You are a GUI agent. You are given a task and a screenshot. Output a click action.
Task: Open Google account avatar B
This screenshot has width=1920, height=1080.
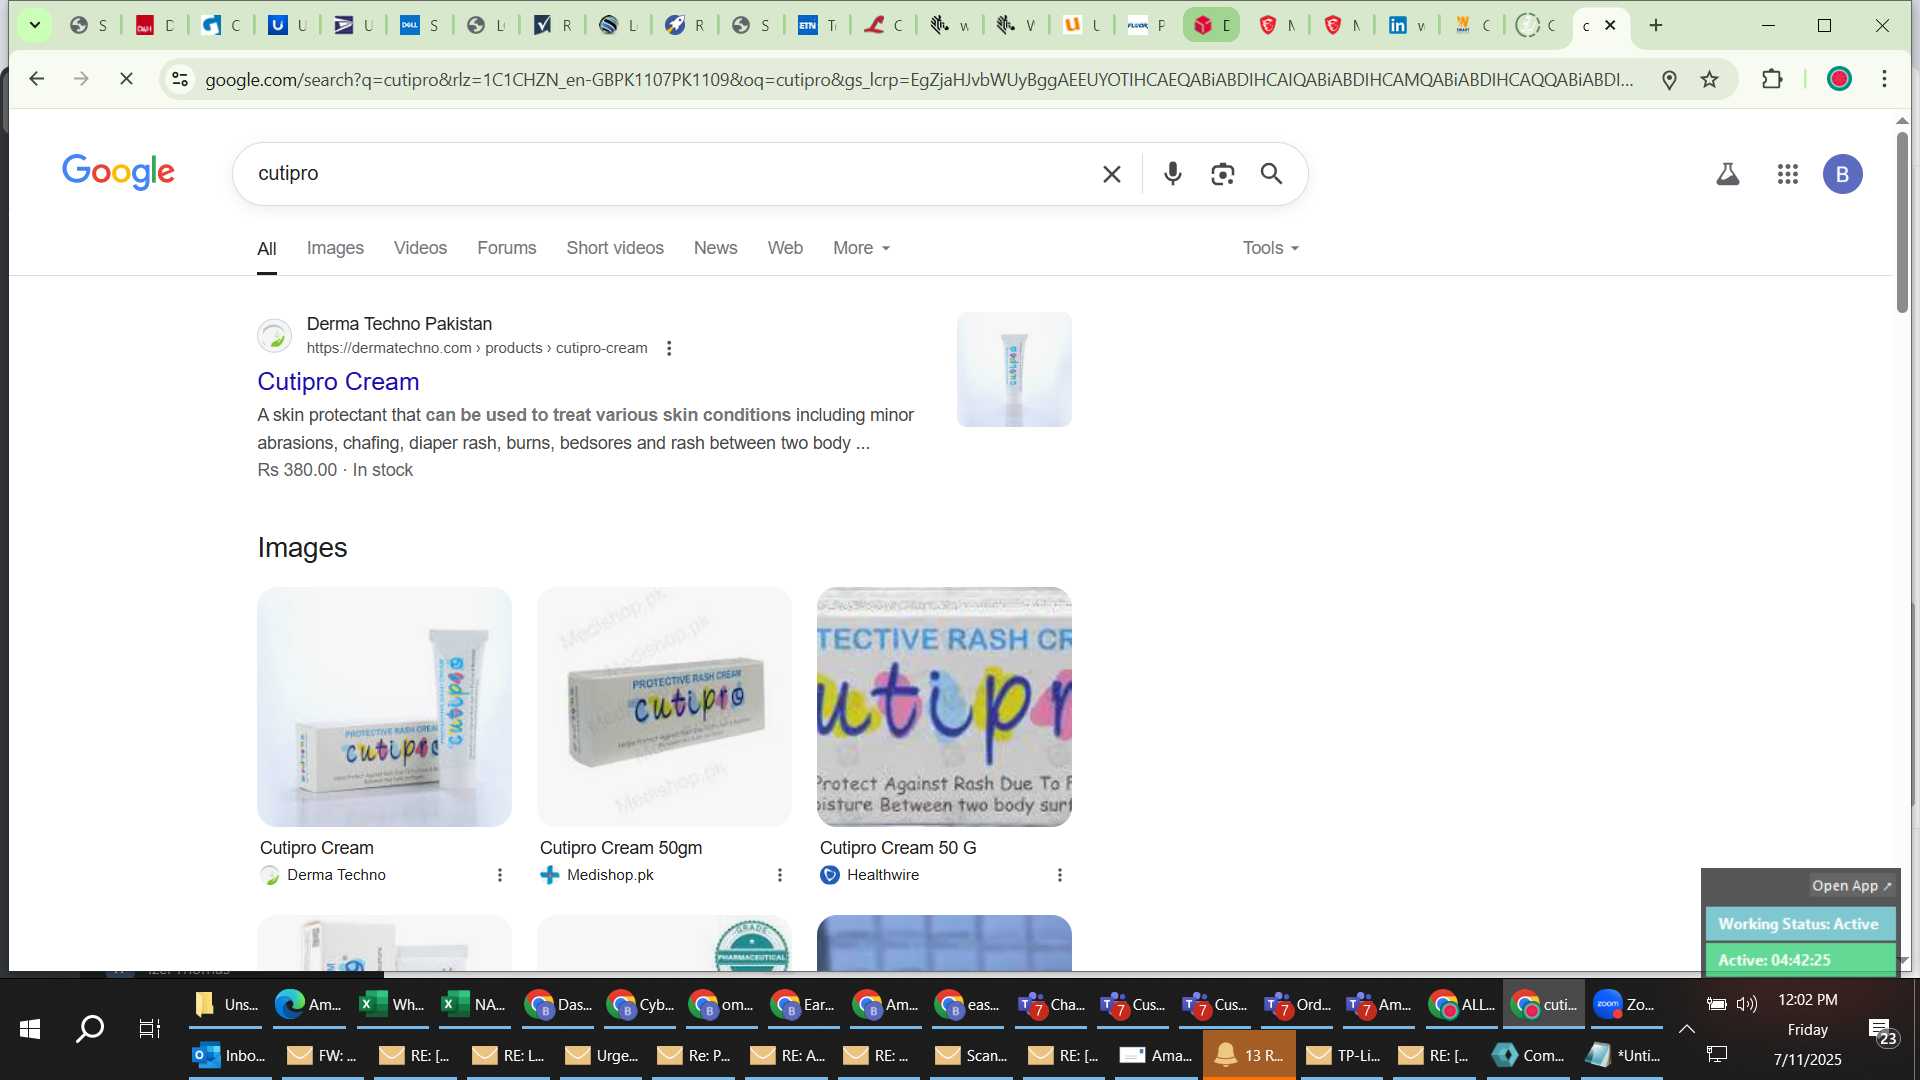pos(1842,174)
